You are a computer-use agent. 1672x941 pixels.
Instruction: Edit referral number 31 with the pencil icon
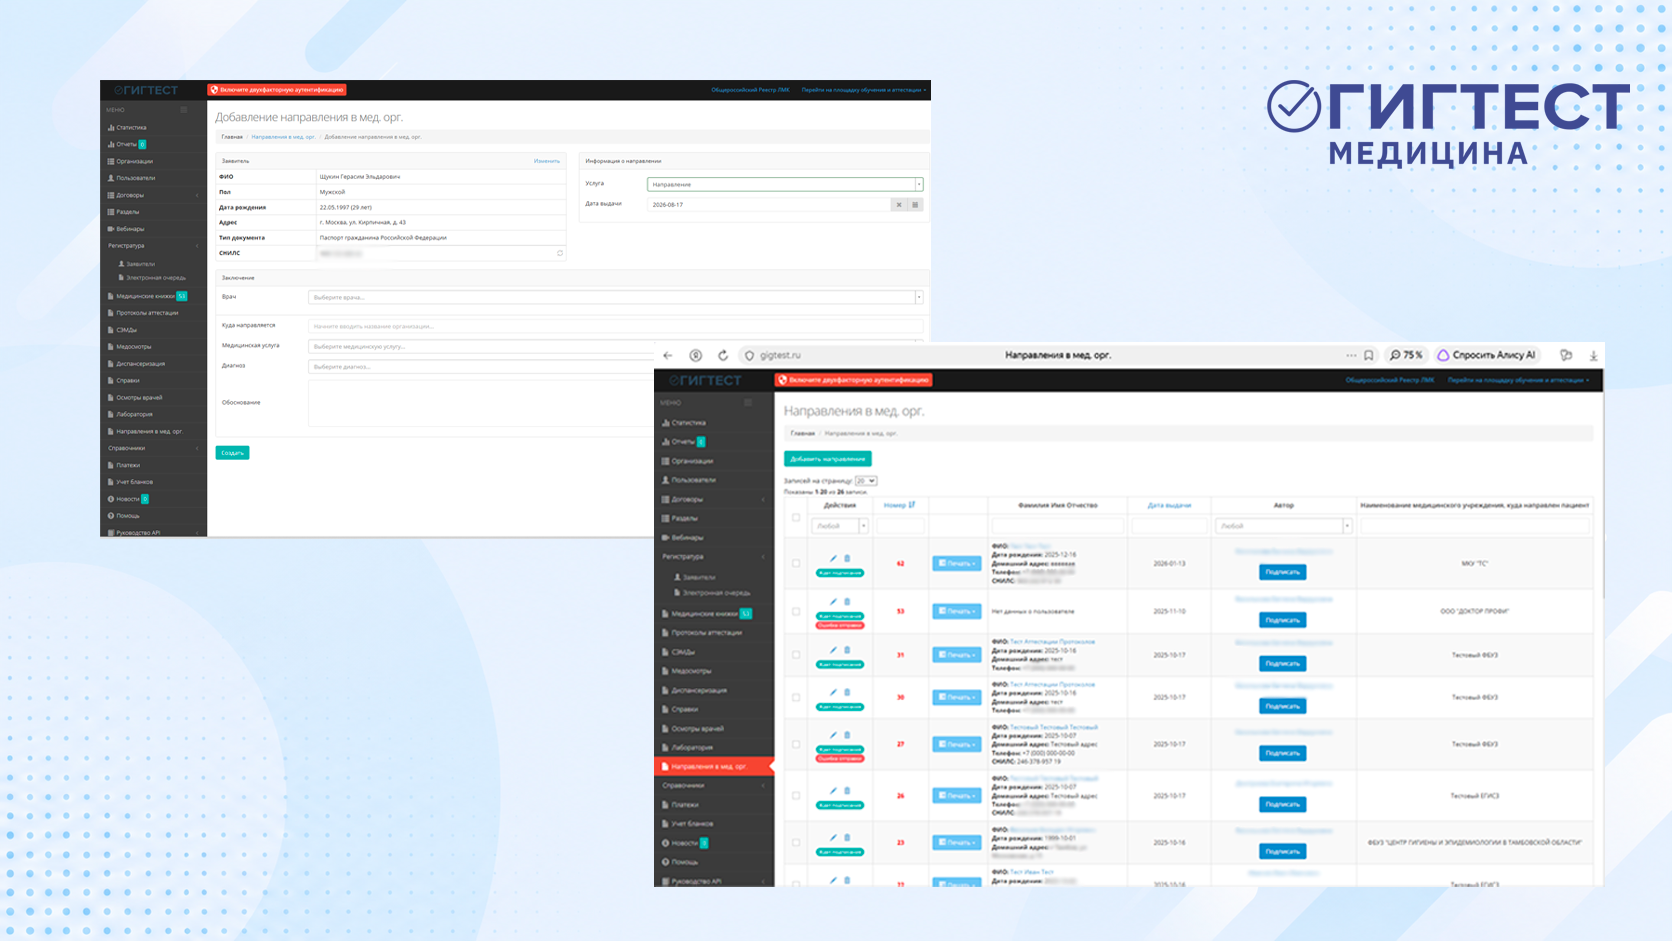coord(833,650)
